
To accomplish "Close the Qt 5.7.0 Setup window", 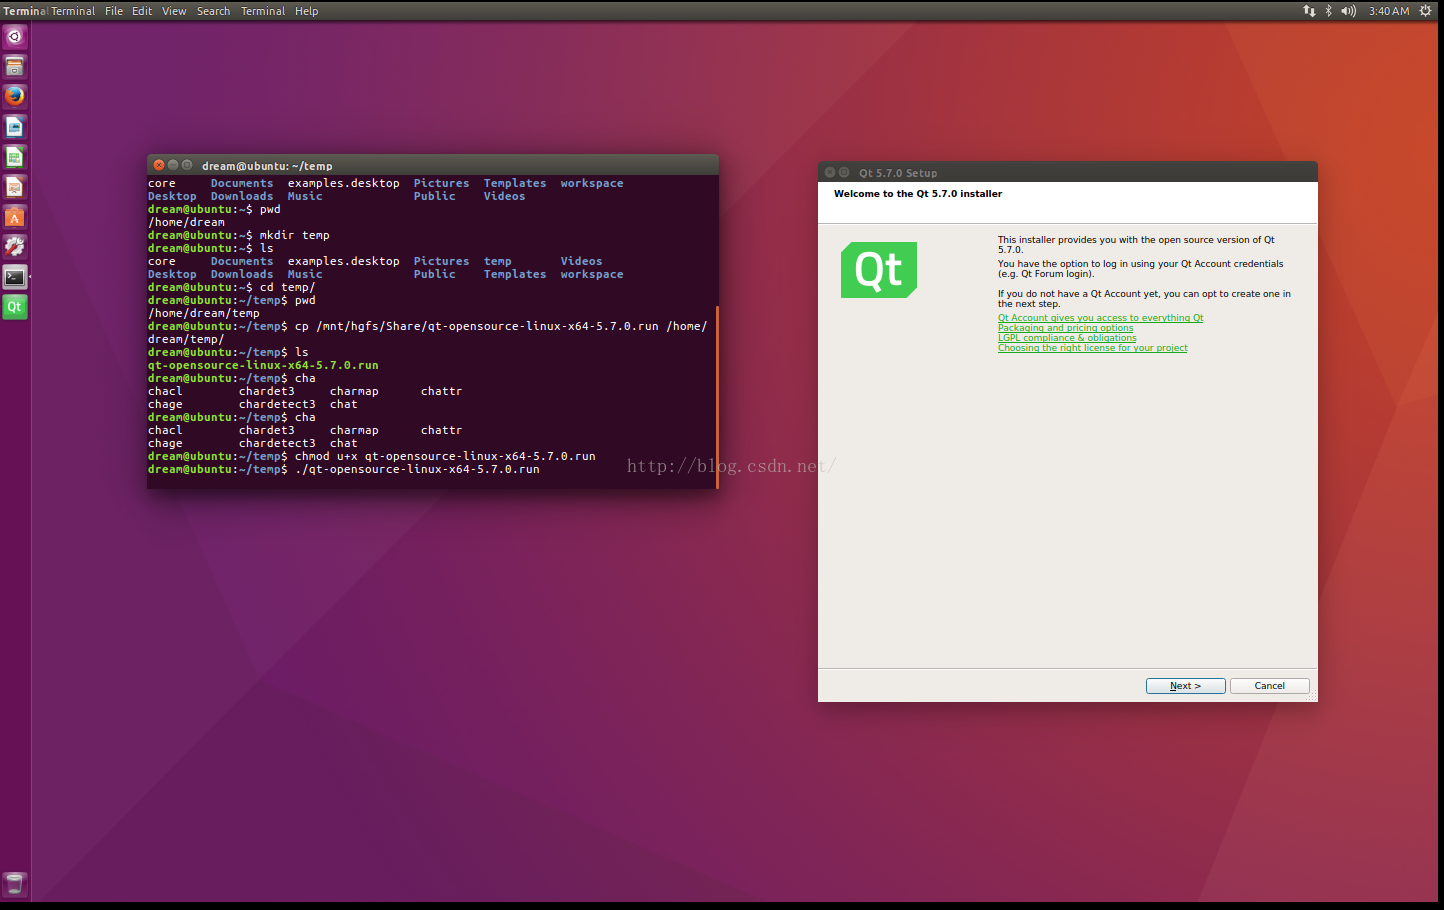I will click(x=830, y=172).
